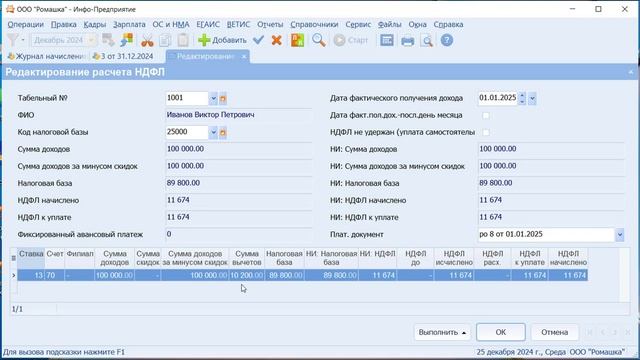Screen dimensions: 640x360
Task: Click the copy documents icon
Action: 165,40
